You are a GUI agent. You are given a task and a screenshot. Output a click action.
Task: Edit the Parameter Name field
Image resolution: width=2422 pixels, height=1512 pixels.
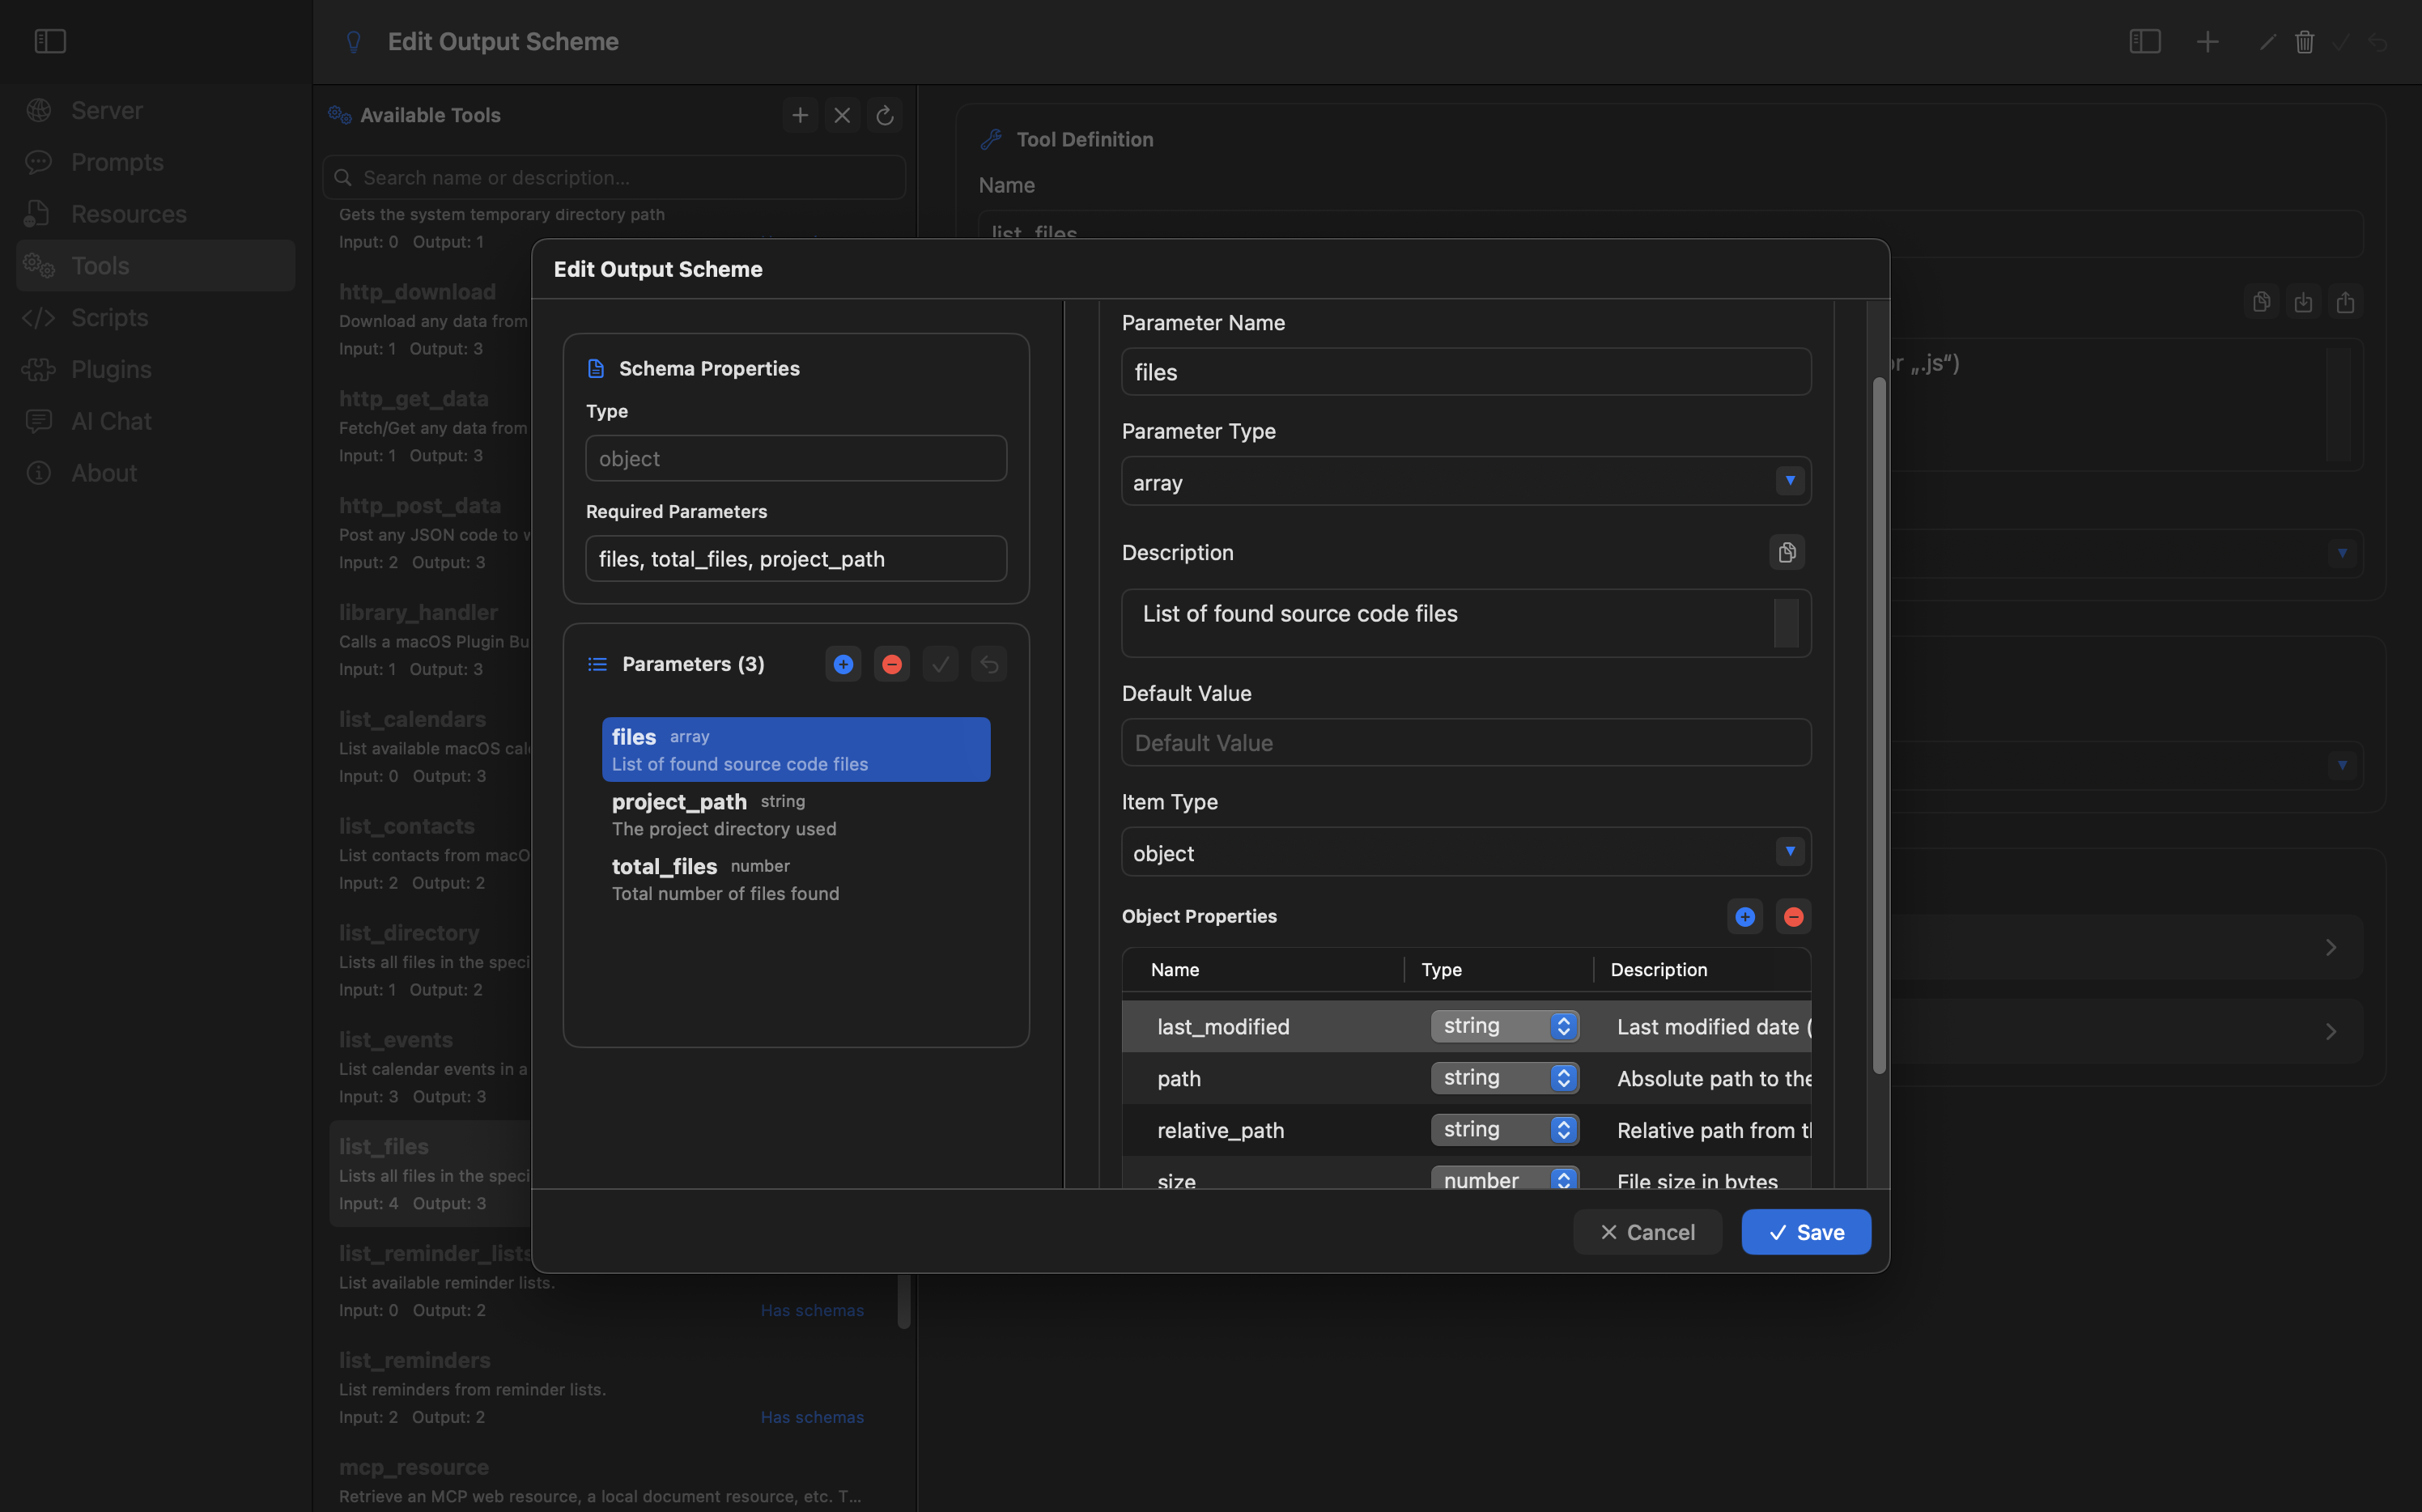1466,371
